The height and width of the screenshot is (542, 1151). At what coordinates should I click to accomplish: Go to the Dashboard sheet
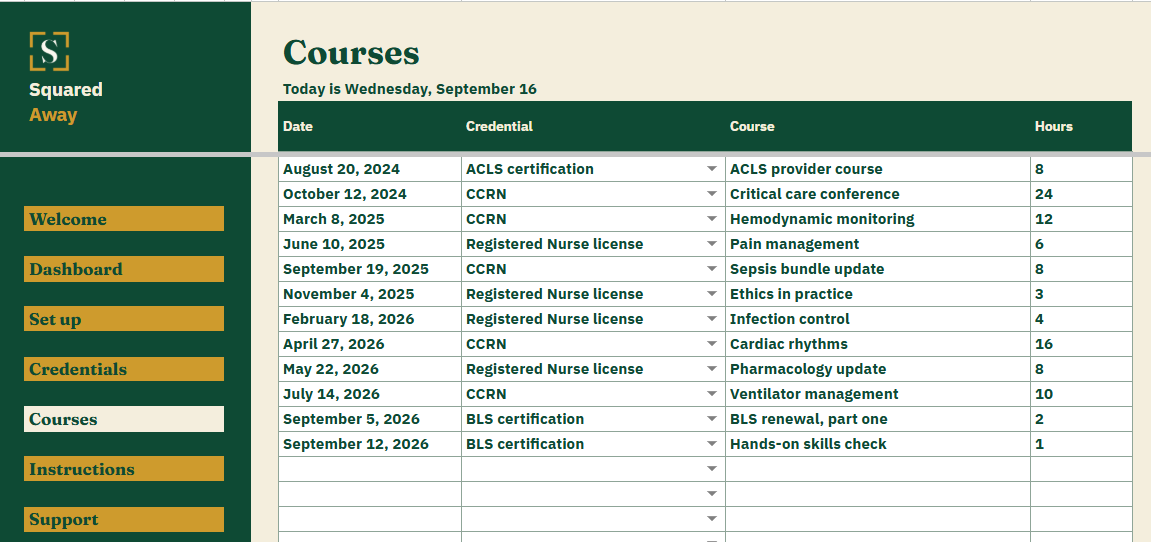tap(124, 269)
